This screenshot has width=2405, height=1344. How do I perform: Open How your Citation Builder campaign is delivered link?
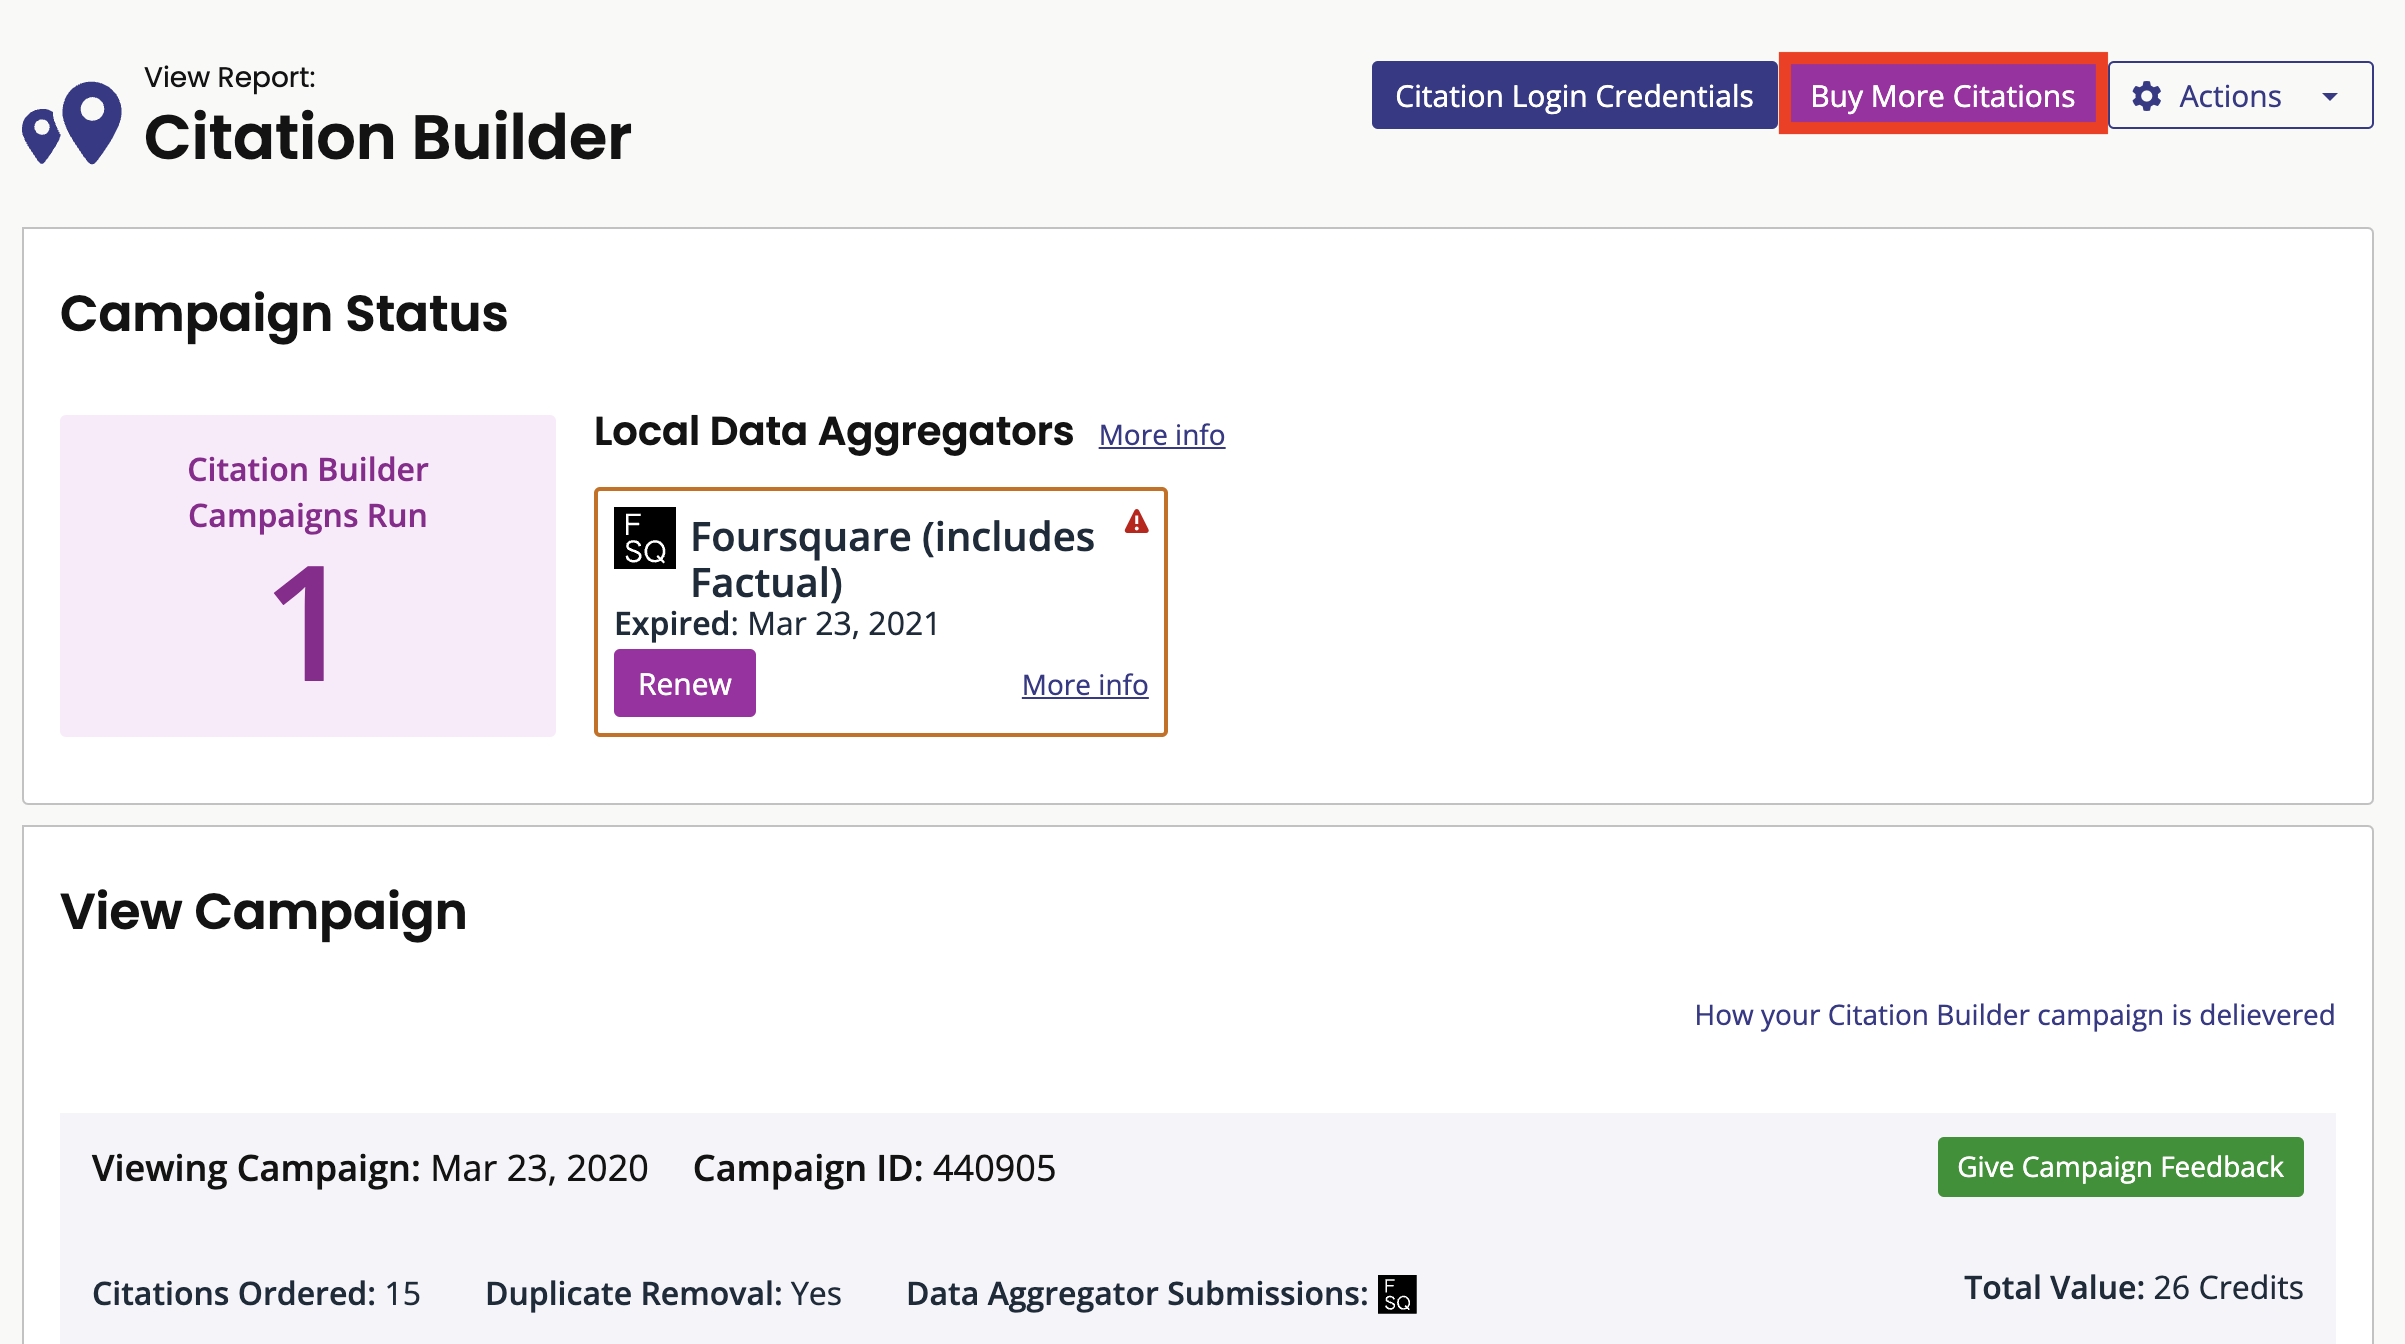pos(2014,1015)
